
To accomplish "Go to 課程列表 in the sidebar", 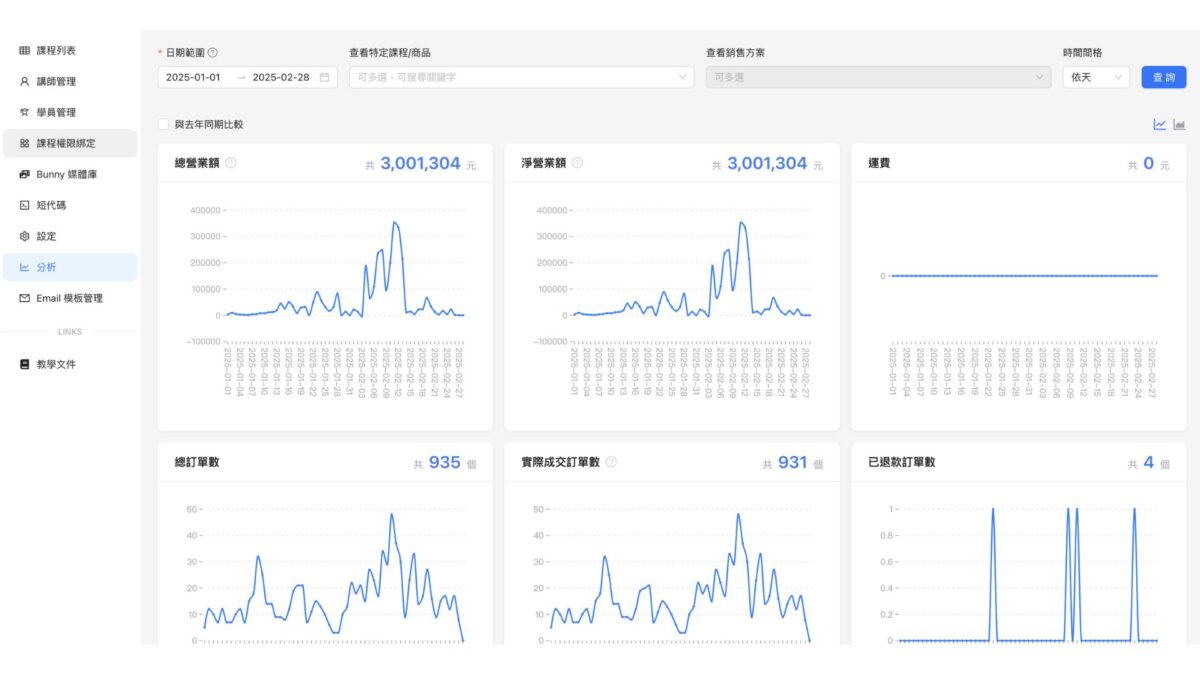I will coord(56,50).
